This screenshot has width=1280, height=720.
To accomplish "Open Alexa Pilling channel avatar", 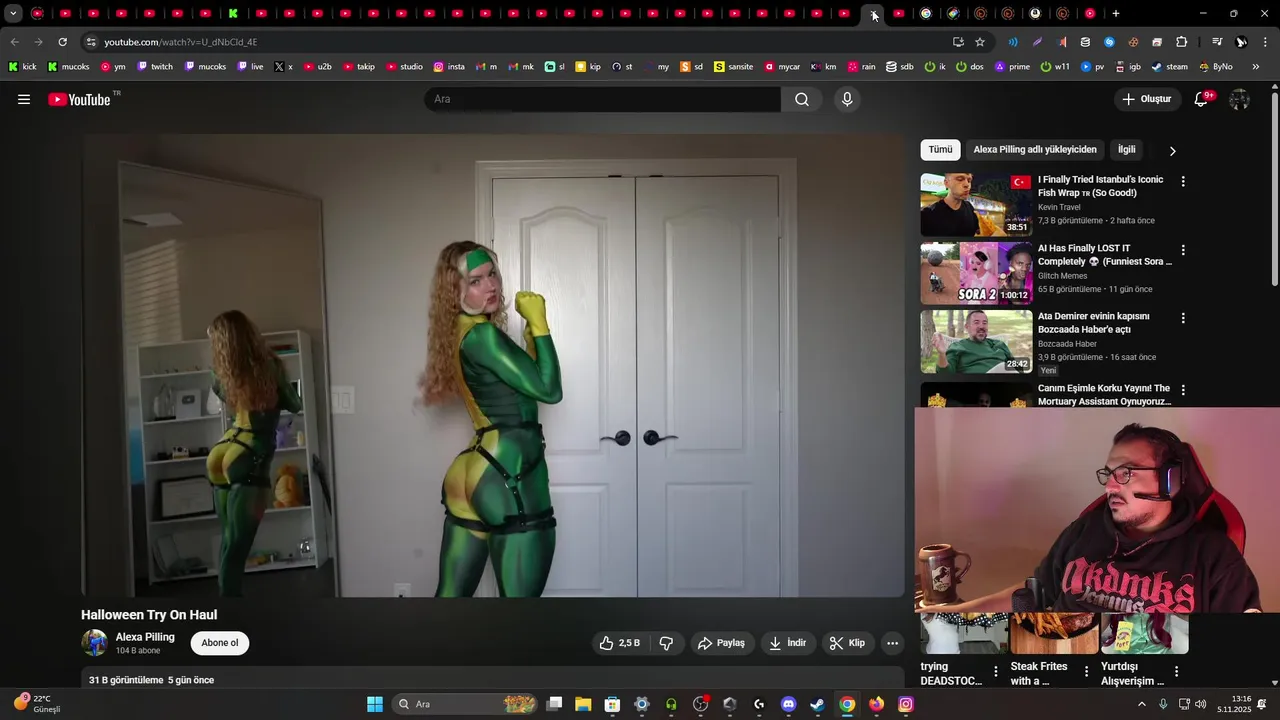I will point(95,643).
